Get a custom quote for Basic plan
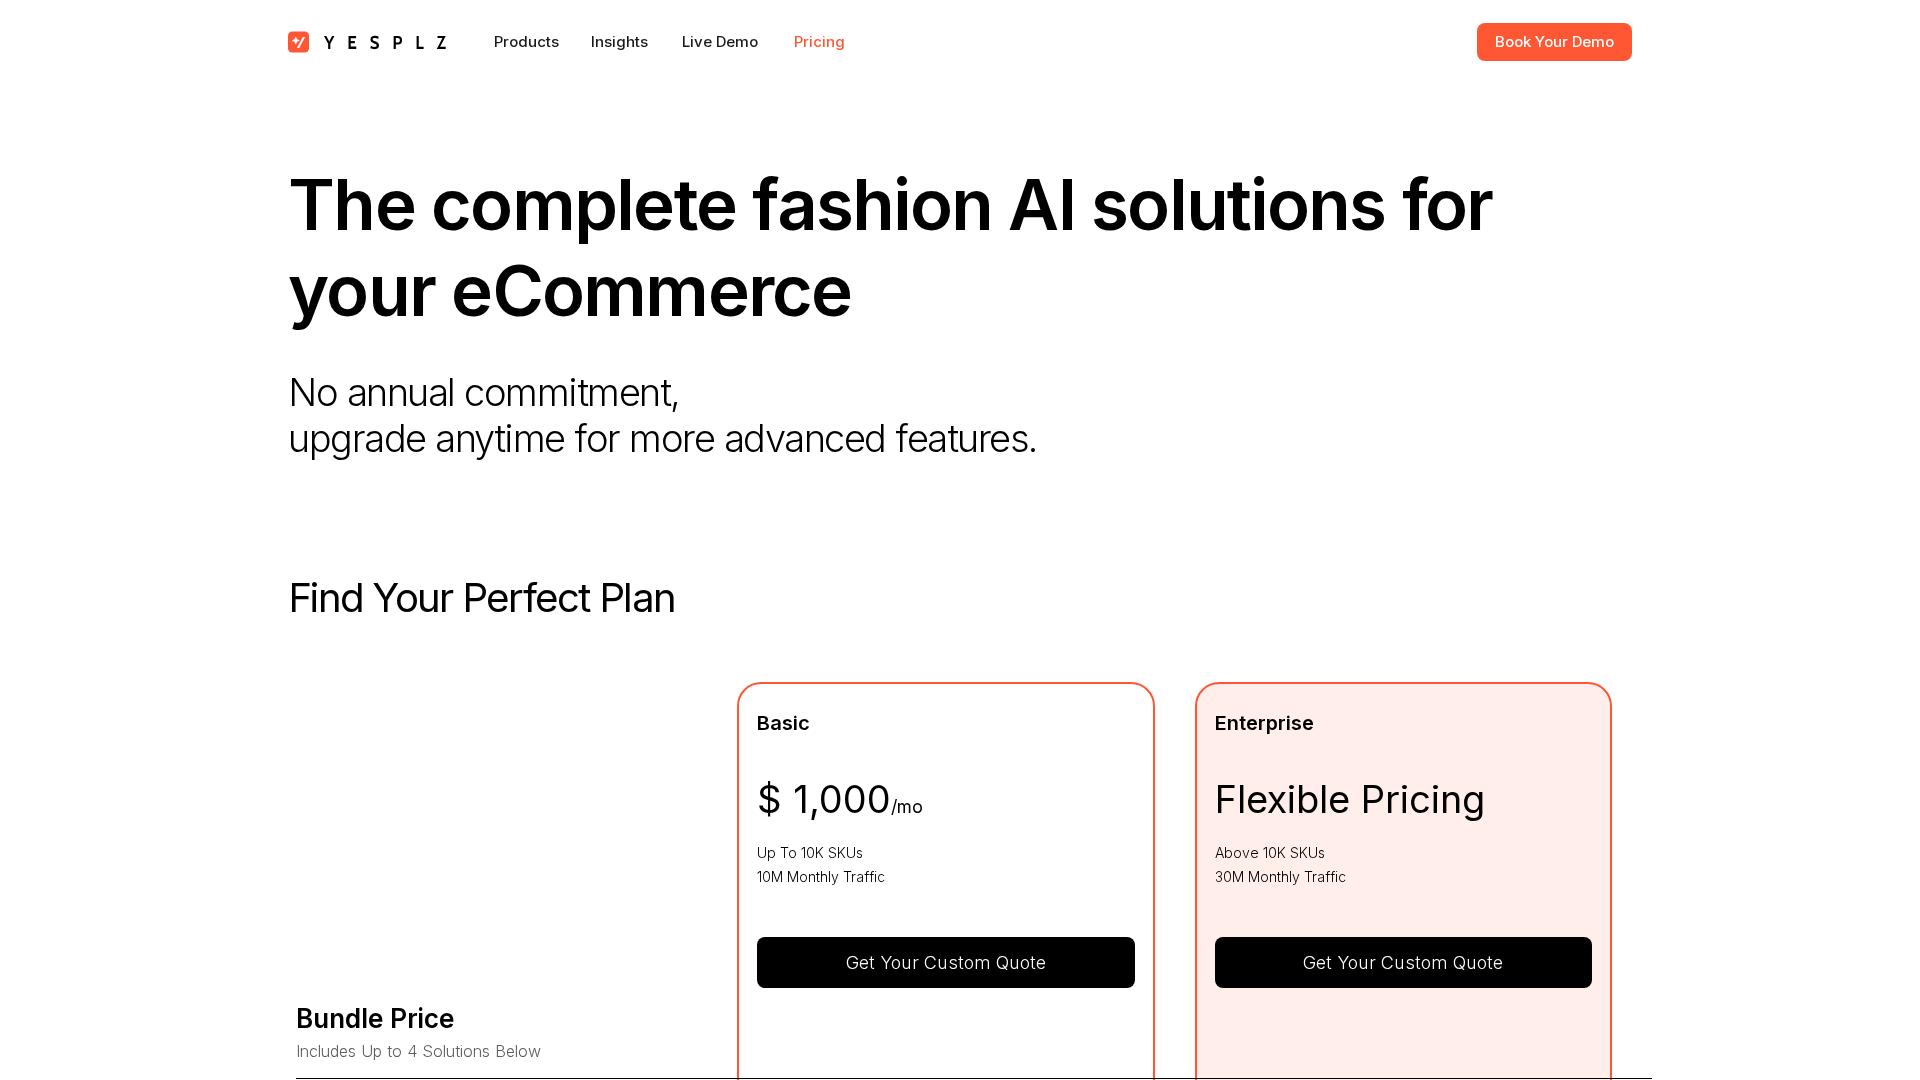 pos(945,962)
